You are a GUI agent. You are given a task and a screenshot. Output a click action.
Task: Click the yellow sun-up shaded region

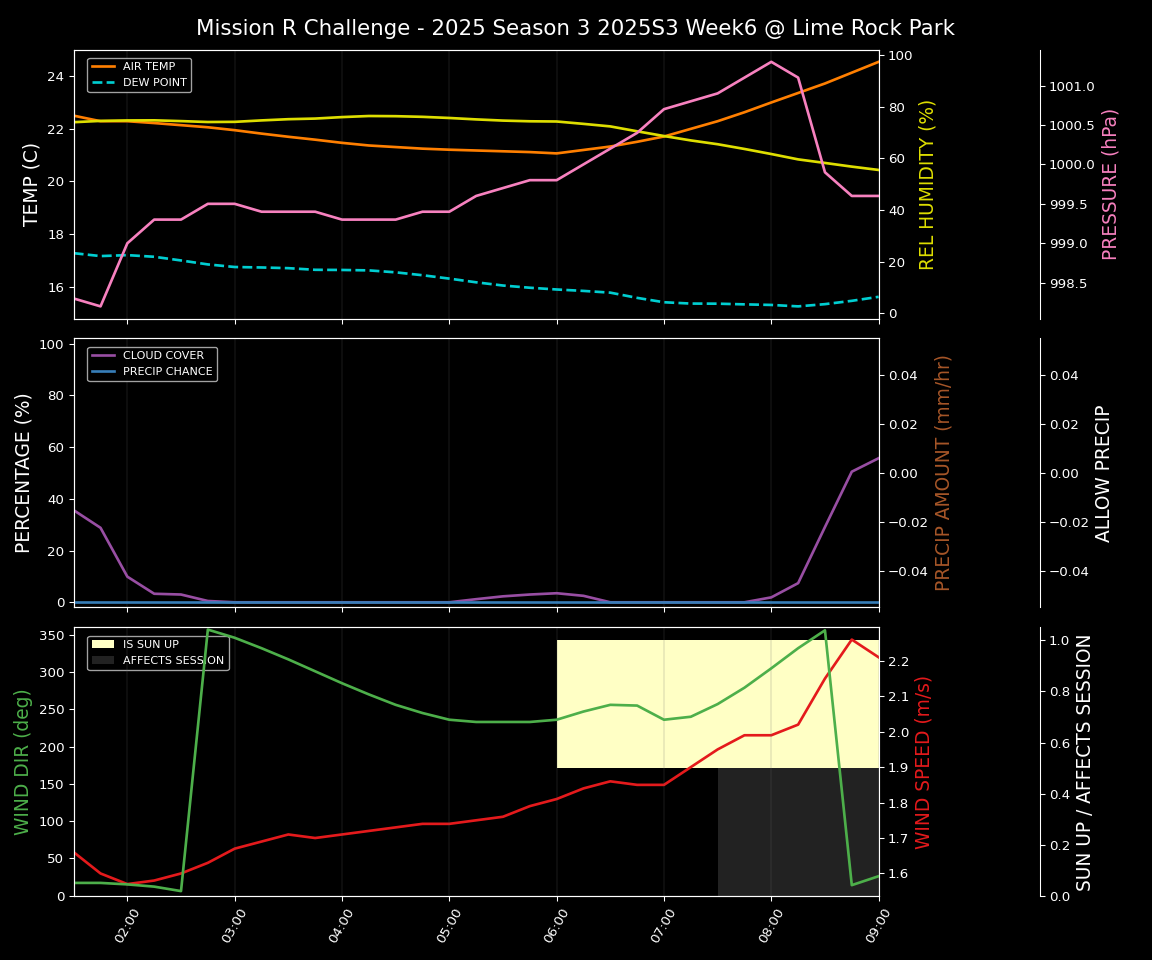click(718, 704)
